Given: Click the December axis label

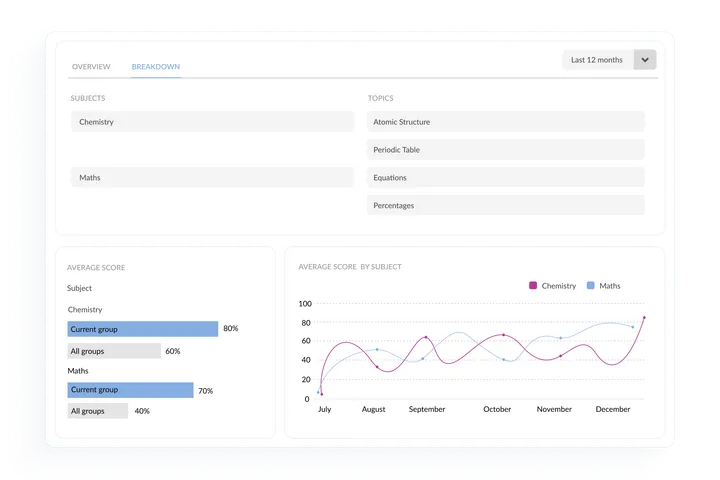Looking at the screenshot, I should pyautogui.click(x=613, y=409).
